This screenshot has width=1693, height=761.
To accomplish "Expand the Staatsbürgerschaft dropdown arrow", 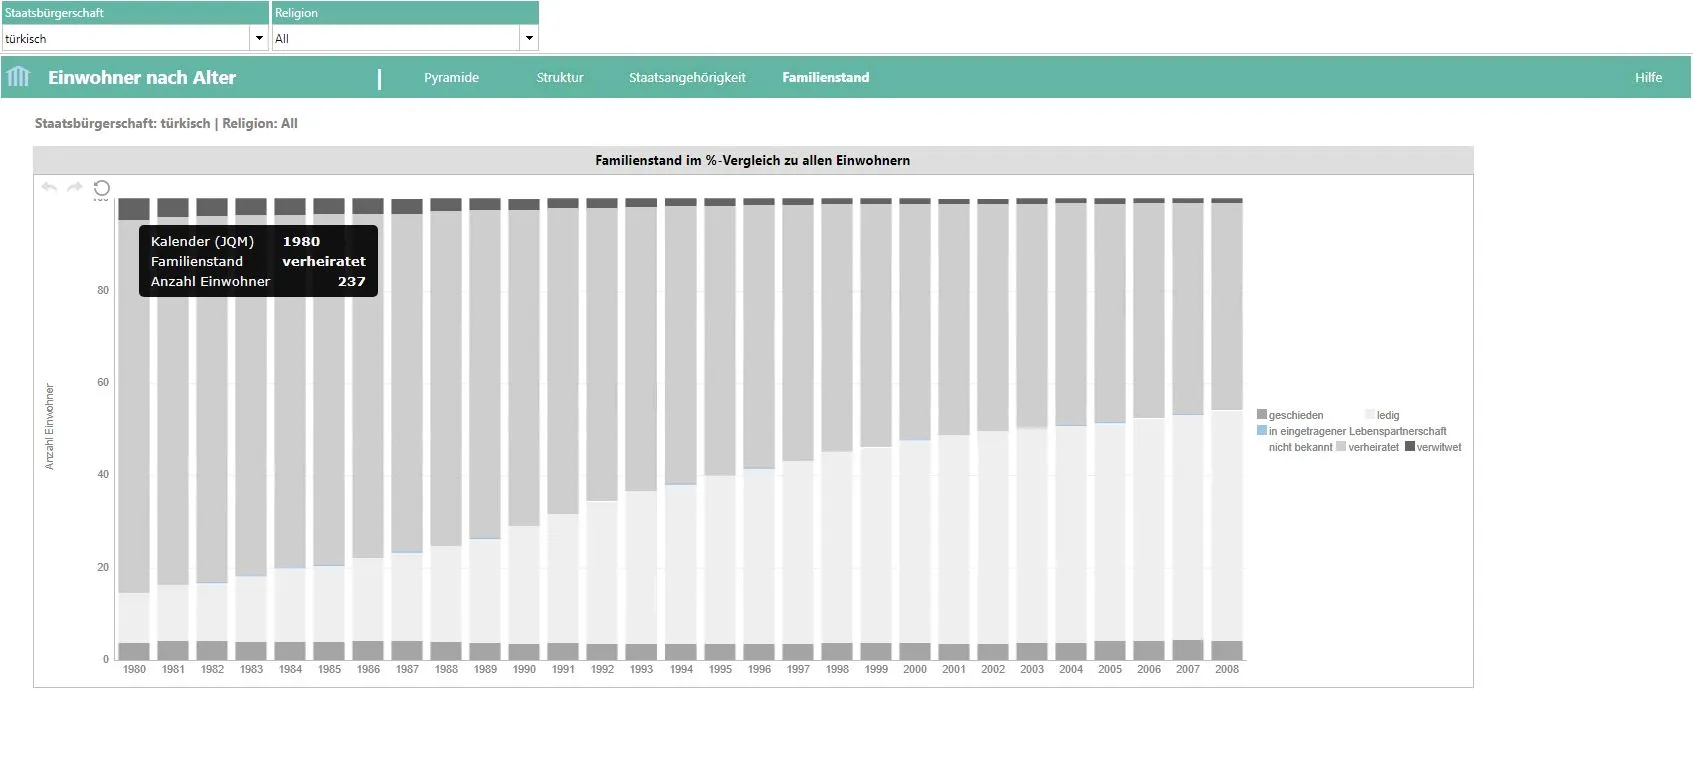I will (x=259, y=39).
